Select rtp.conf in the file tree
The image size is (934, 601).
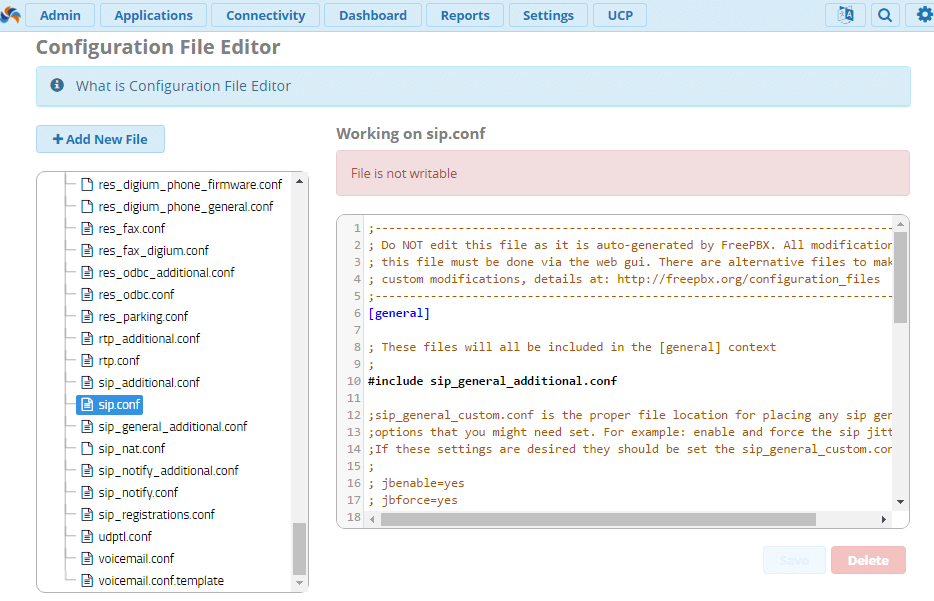tap(119, 361)
